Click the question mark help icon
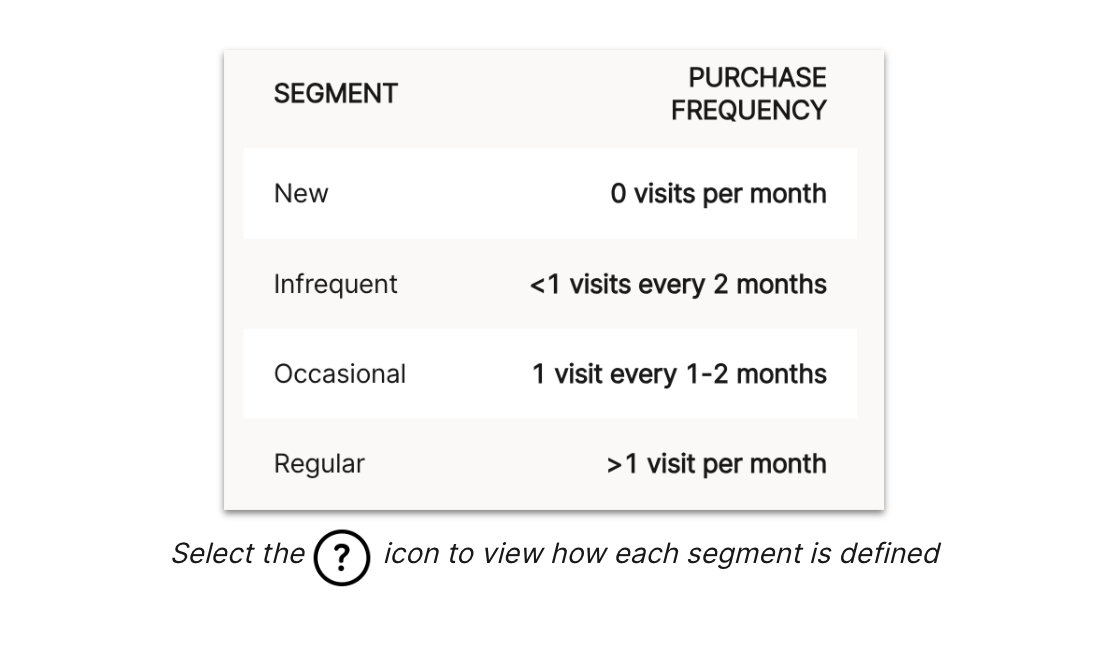Screen dimensions: 1110x648 342,556
